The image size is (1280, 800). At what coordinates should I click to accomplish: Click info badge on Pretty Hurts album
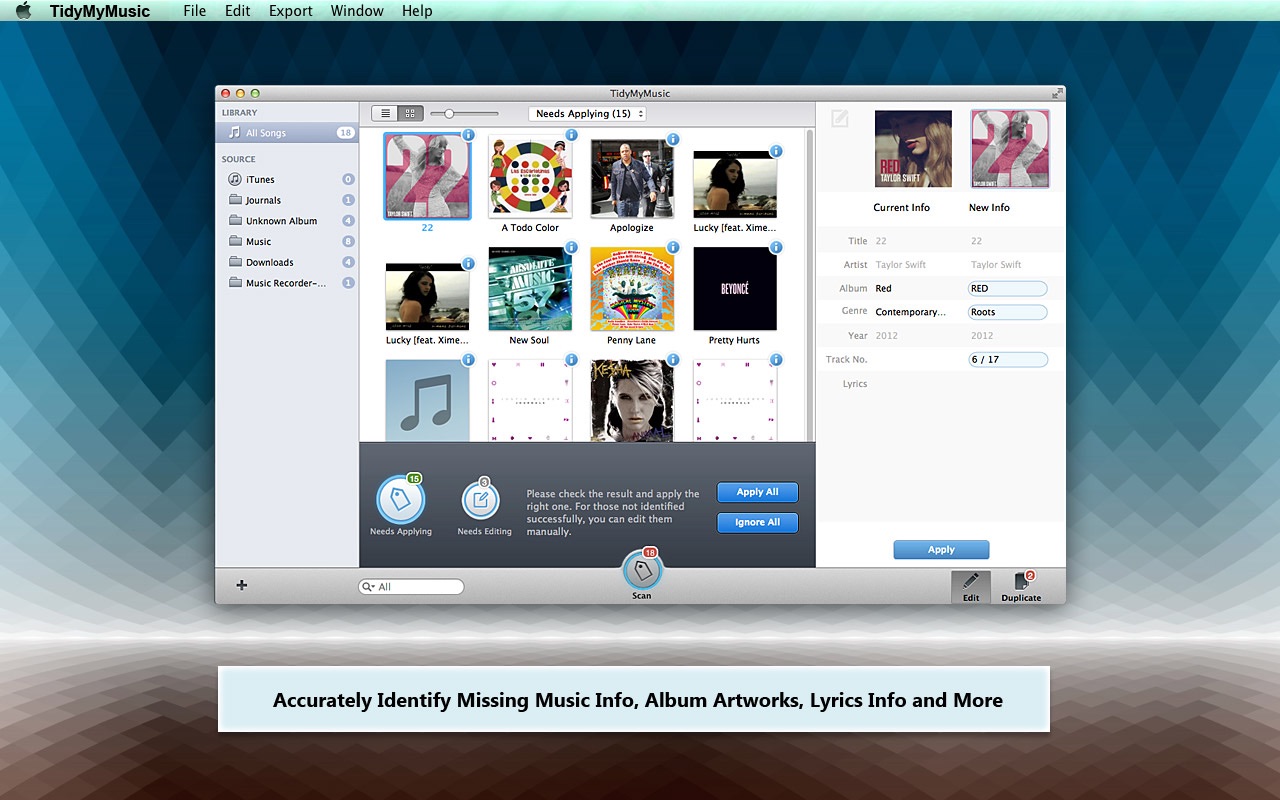coord(775,247)
